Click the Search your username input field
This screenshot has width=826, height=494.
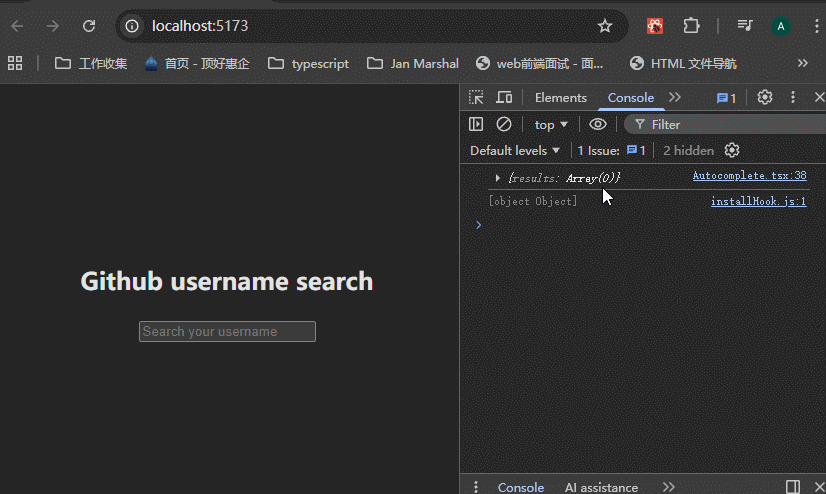(x=227, y=331)
